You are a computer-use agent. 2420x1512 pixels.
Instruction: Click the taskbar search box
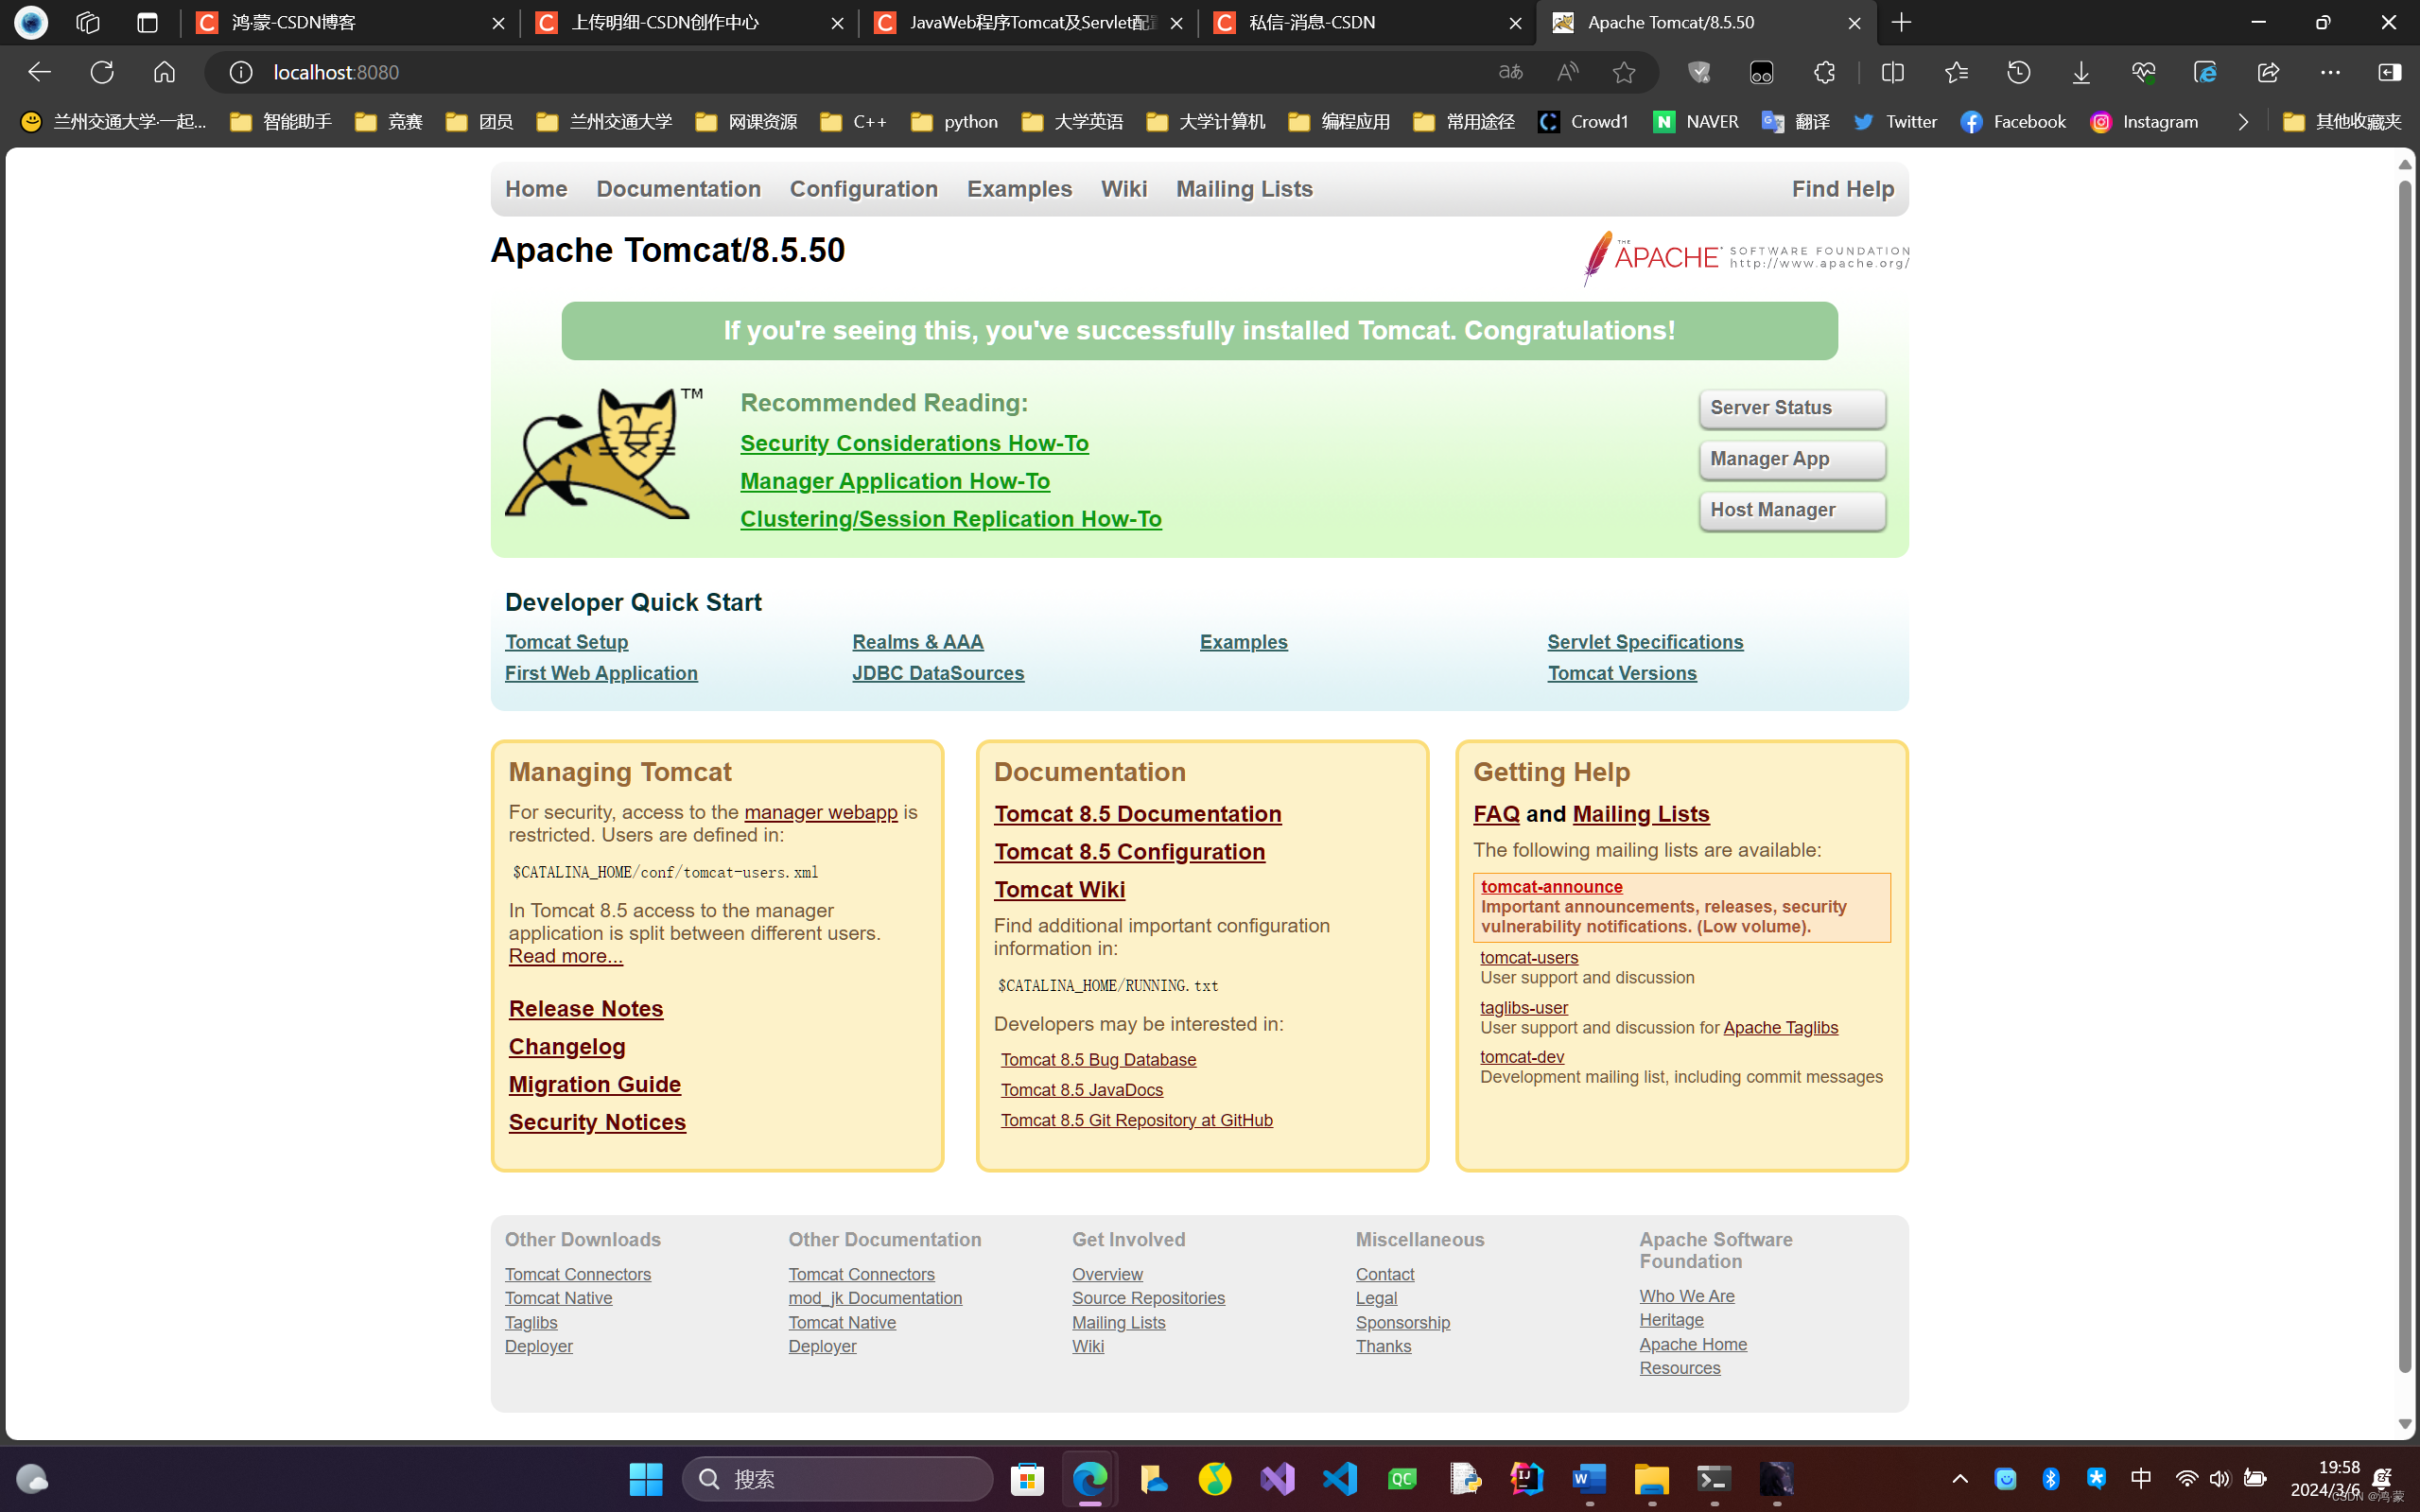pyautogui.click(x=838, y=1478)
